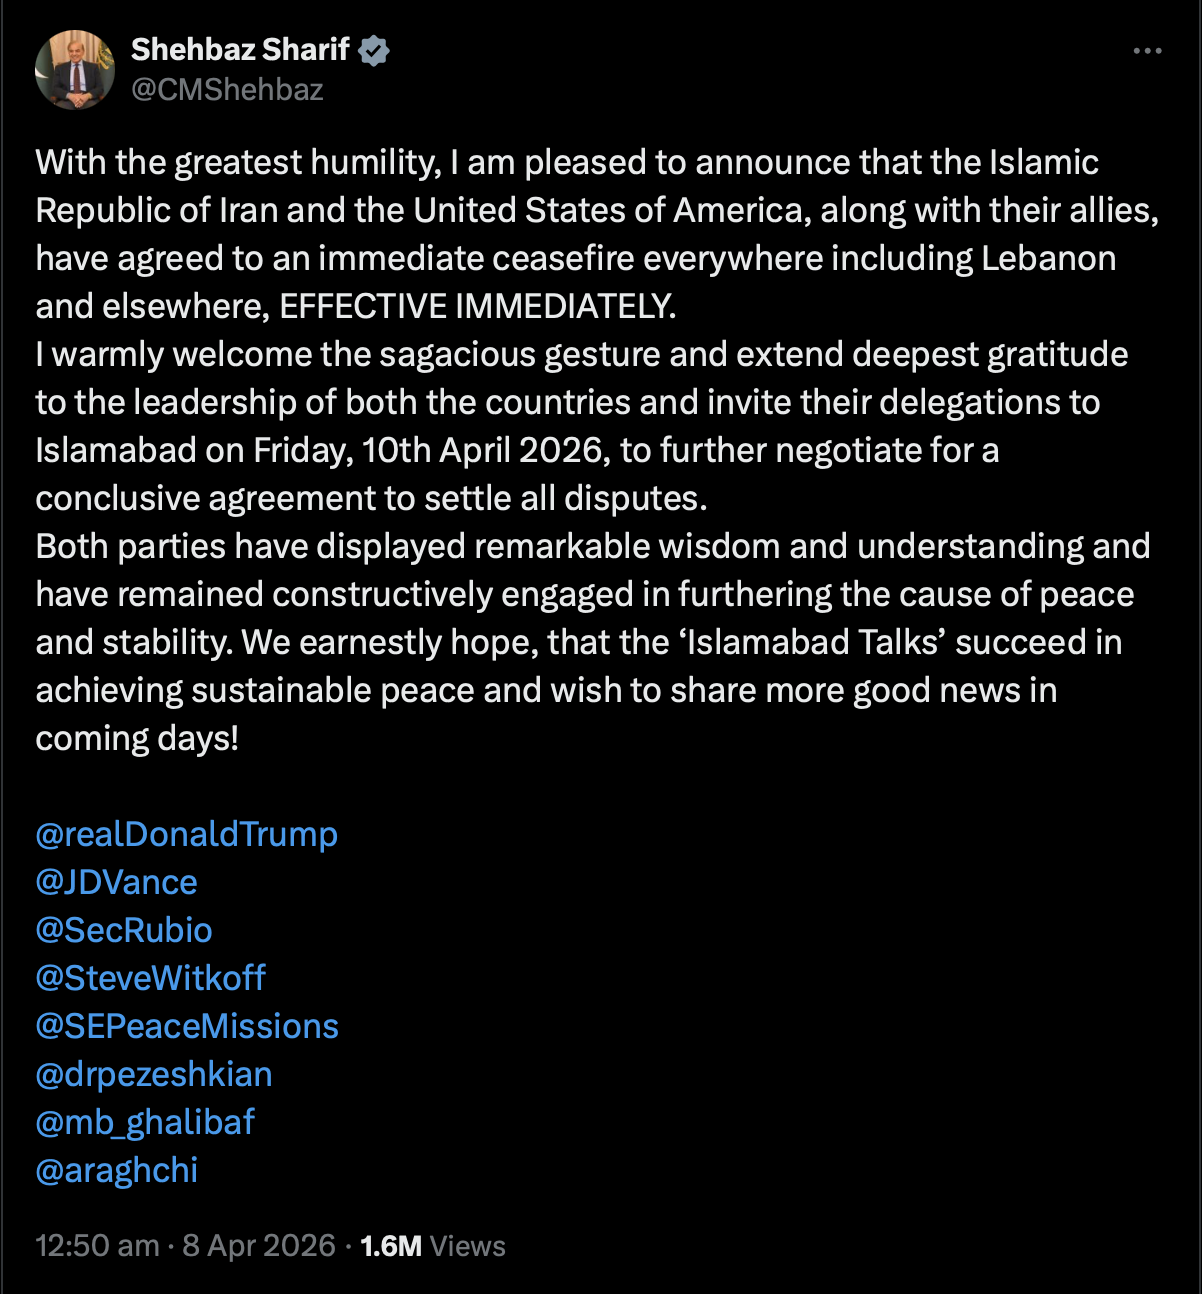The height and width of the screenshot is (1294, 1202).
Task: Open the @araghchi profile mention
Action: click(x=116, y=1170)
